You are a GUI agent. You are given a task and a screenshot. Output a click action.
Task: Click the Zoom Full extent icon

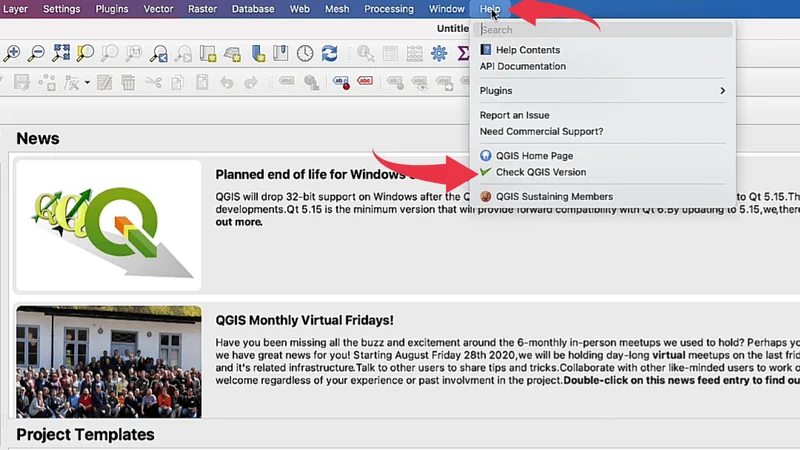tap(61, 53)
